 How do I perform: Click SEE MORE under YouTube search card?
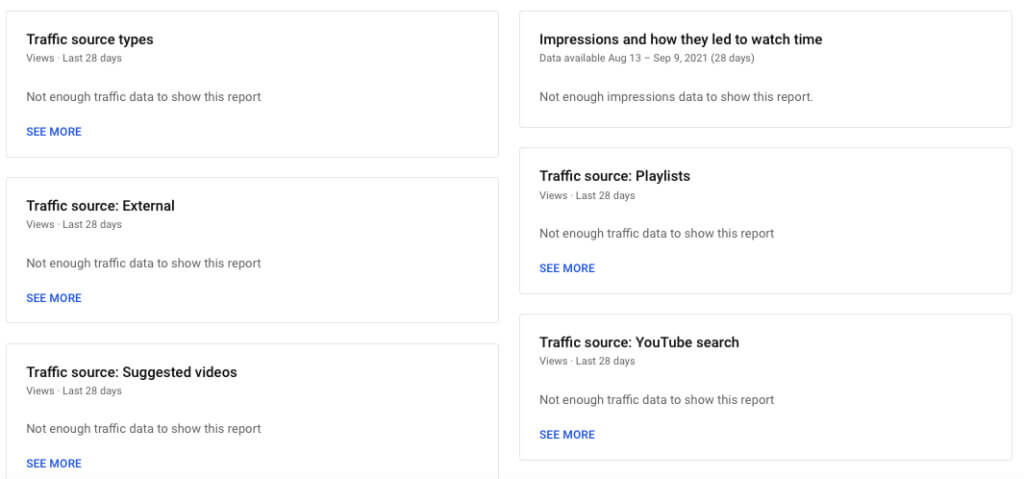(567, 435)
